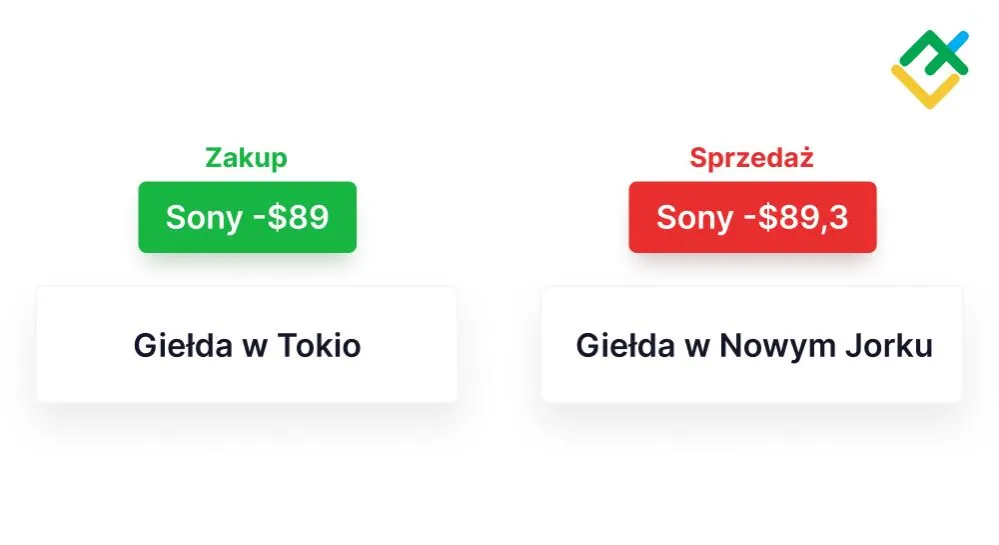Click the yellow chevron of the logo
This screenshot has height=545, width=999.
pyautogui.click(x=925, y=89)
